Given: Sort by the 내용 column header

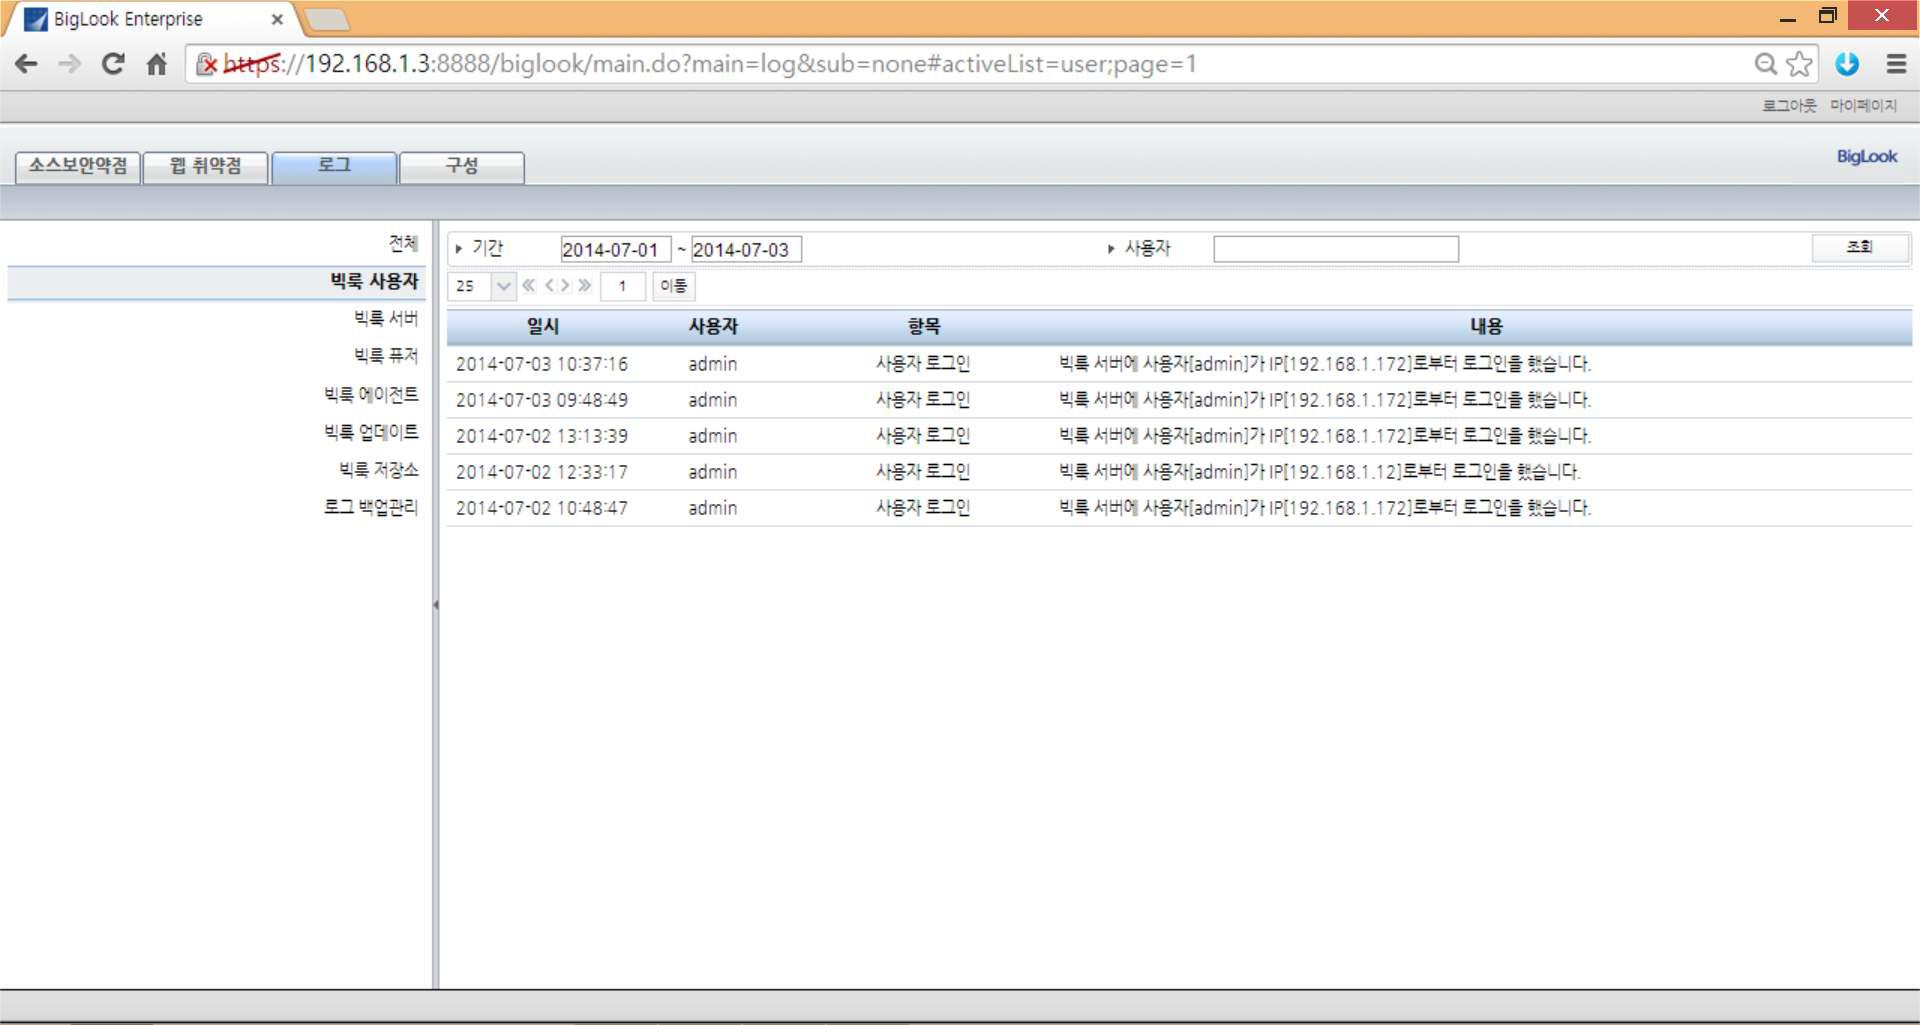Looking at the screenshot, I should click(x=1486, y=326).
